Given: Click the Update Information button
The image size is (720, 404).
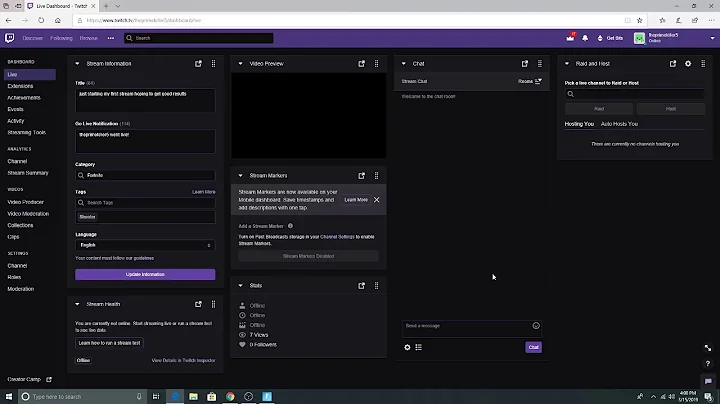Looking at the screenshot, I should 145,274.
